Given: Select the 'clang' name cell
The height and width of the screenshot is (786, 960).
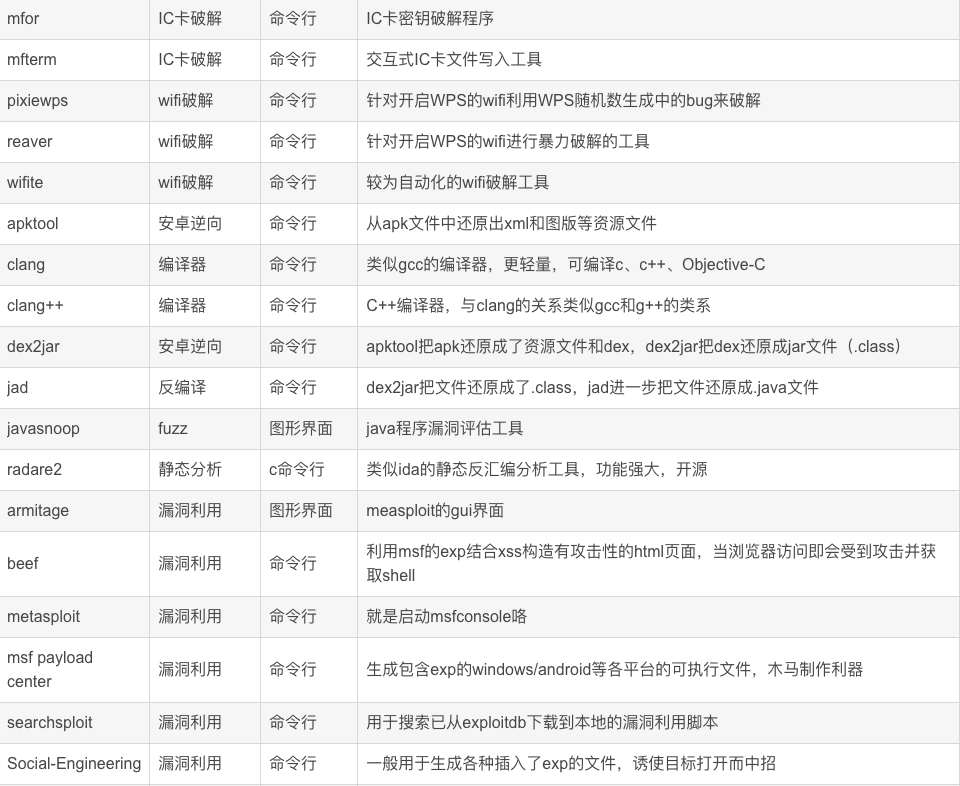Looking at the screenshot, I should [x=26, y=264].
